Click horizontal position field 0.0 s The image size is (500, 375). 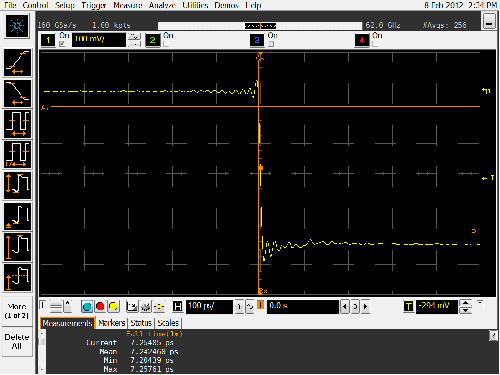coord(303,307)
